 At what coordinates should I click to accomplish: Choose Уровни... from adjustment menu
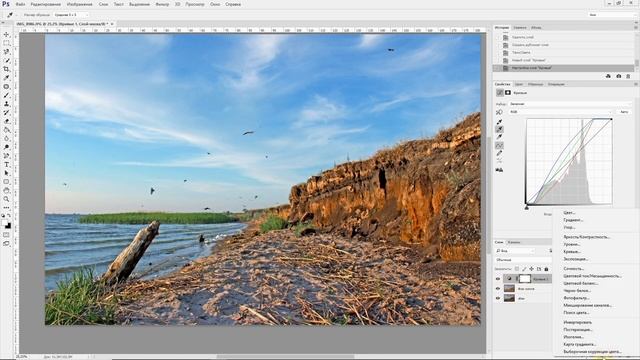[572, 244]
